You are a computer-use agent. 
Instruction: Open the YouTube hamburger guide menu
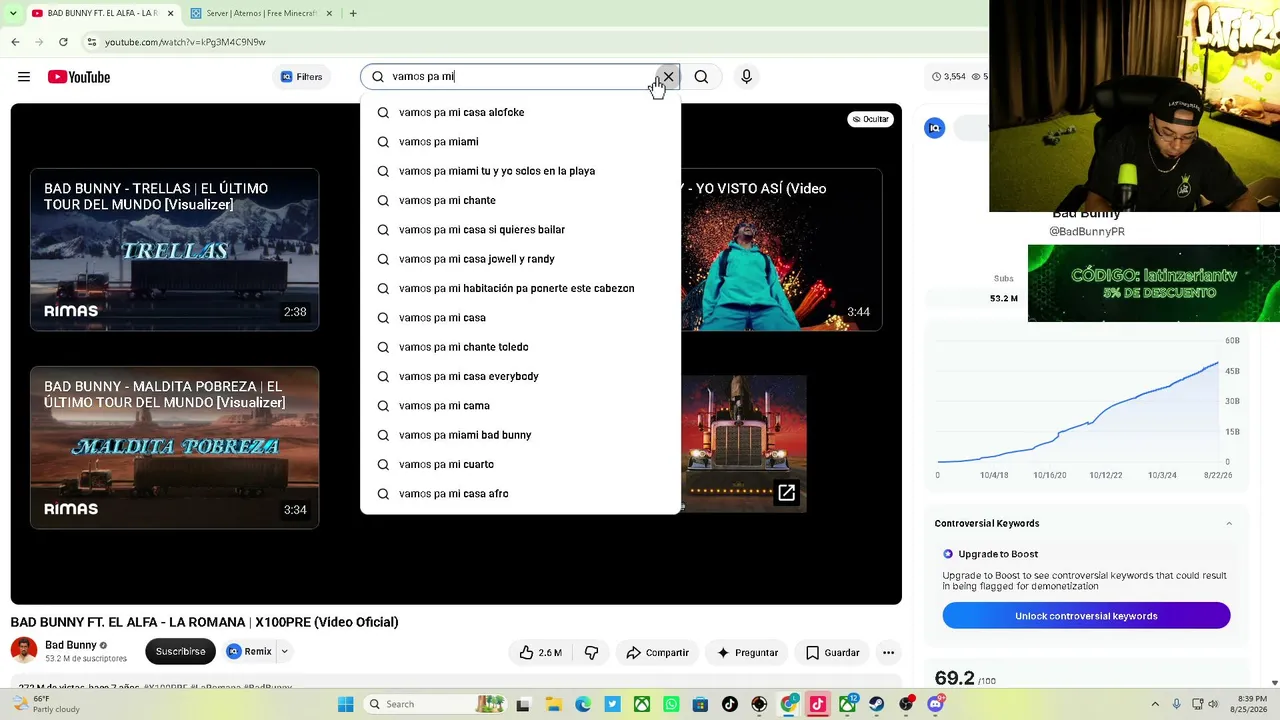coord(24,77)
